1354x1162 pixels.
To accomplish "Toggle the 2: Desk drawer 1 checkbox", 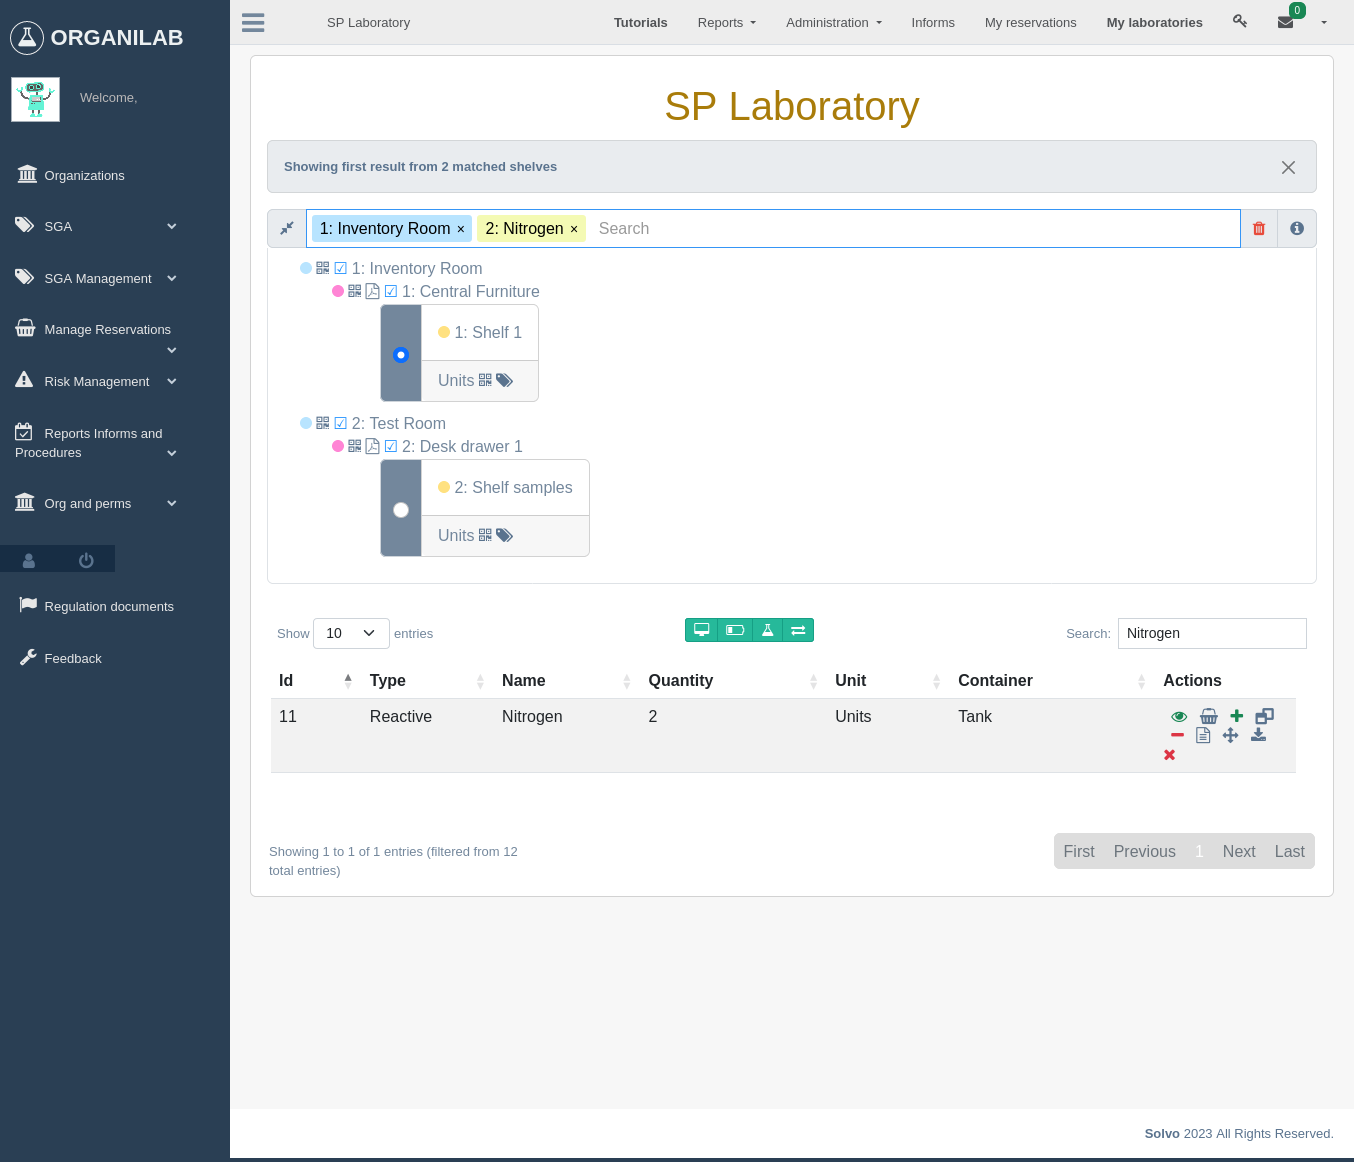I will [x=391, y=446].
